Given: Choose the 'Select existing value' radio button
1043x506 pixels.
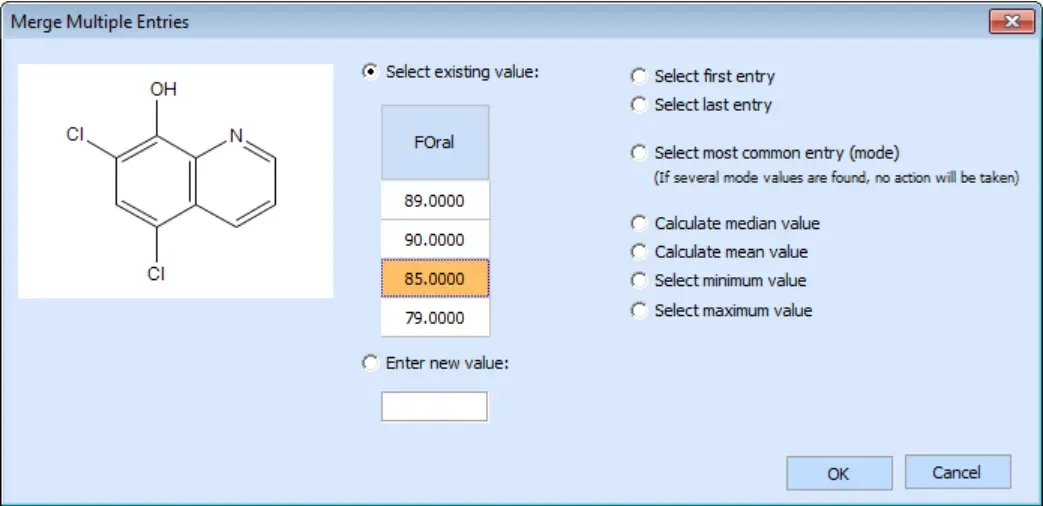Looking at the screenshot, I should 371,71.
